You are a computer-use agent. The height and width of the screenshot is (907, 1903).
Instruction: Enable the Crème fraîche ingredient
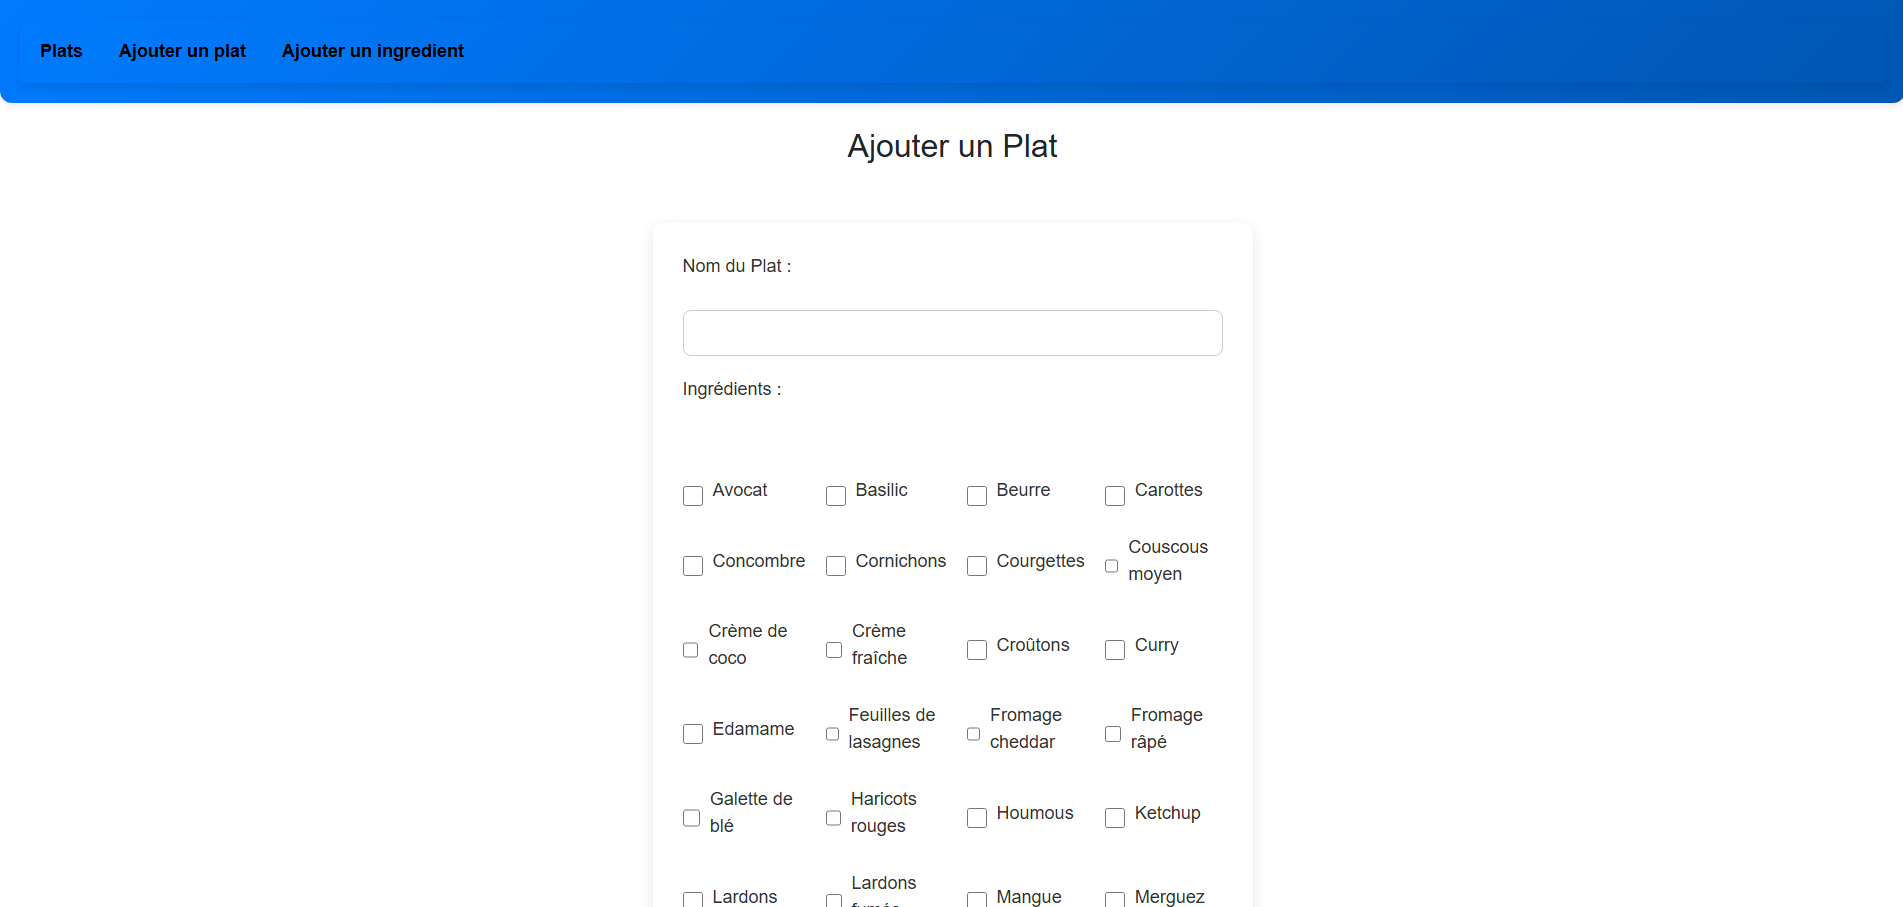tap(834, 650)
